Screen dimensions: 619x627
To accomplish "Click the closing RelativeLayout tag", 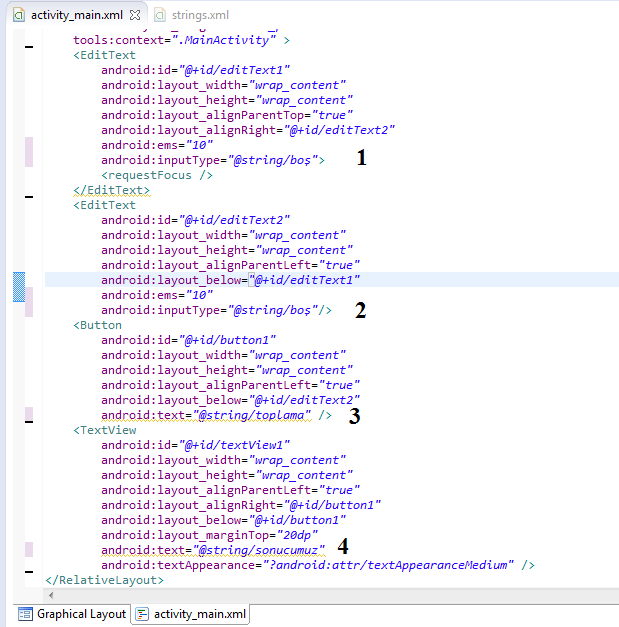I will (x=104, y=580).
